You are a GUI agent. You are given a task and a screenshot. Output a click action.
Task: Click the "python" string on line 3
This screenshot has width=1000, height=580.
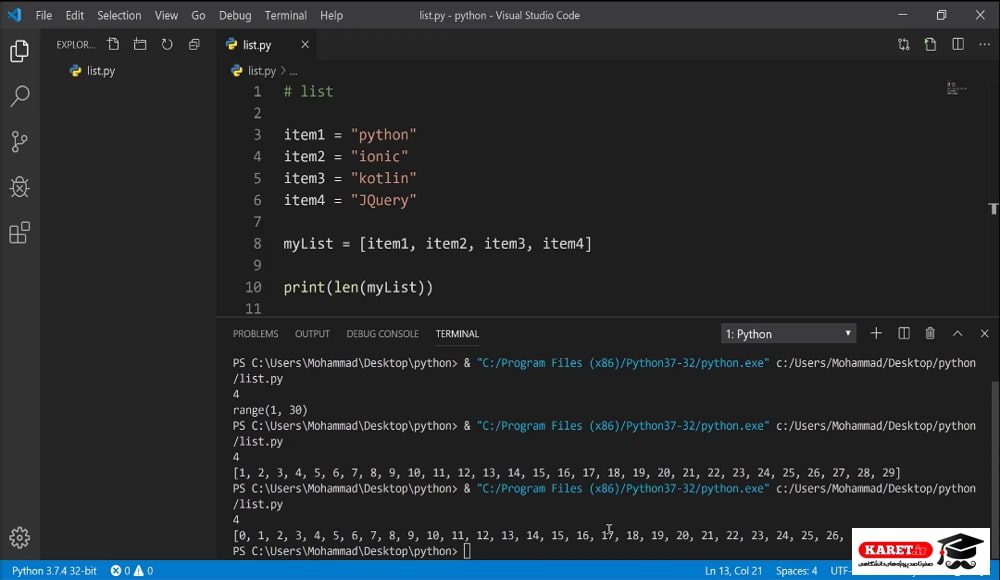pyautogui.click(x=383, y=135)
